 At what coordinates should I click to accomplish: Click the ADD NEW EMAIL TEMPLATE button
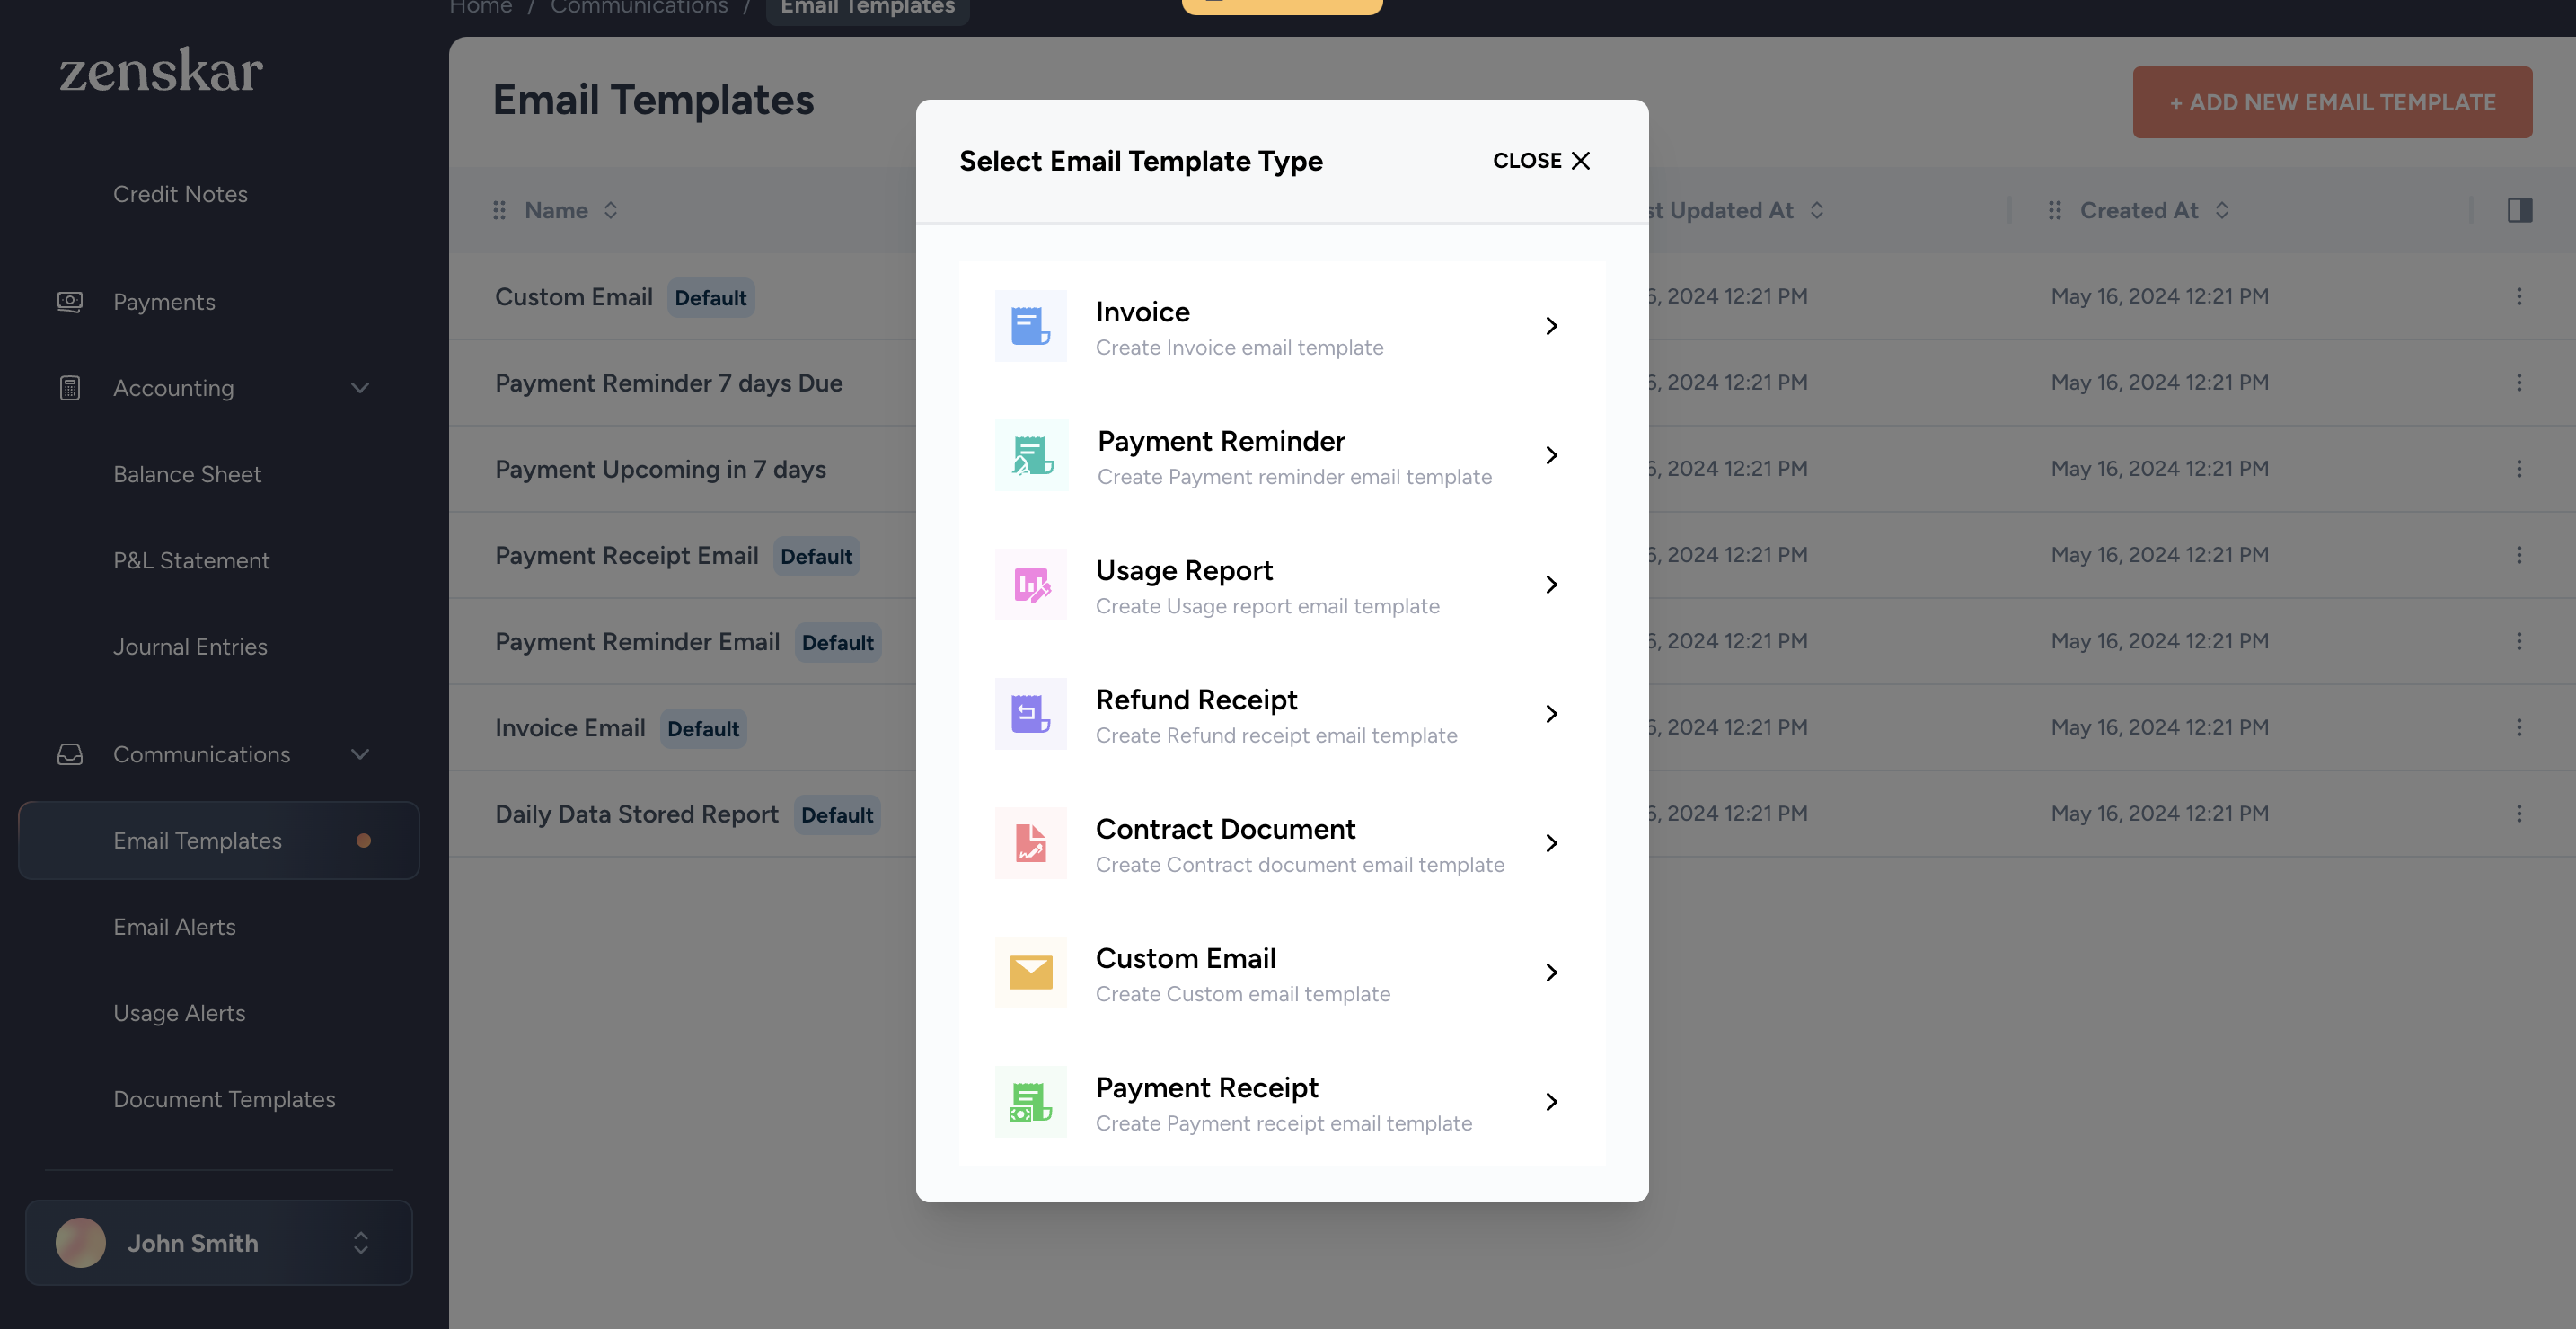click(2332, 102)
